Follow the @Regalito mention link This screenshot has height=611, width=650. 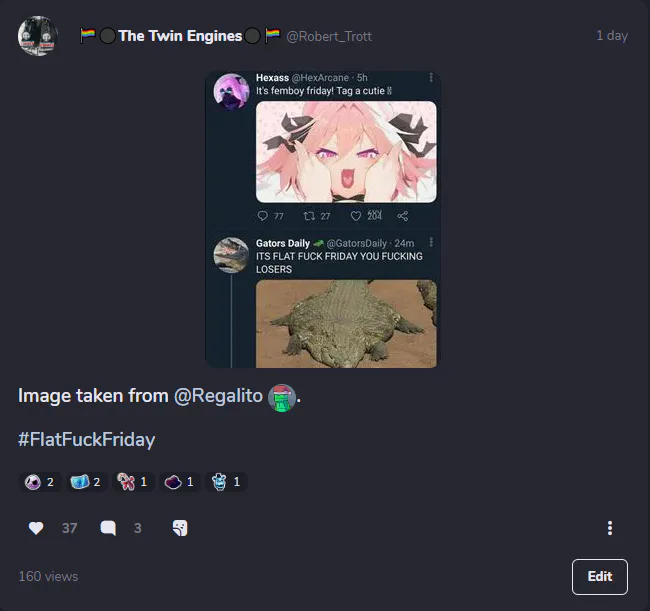pyautogui.click(x=218, y=395)
